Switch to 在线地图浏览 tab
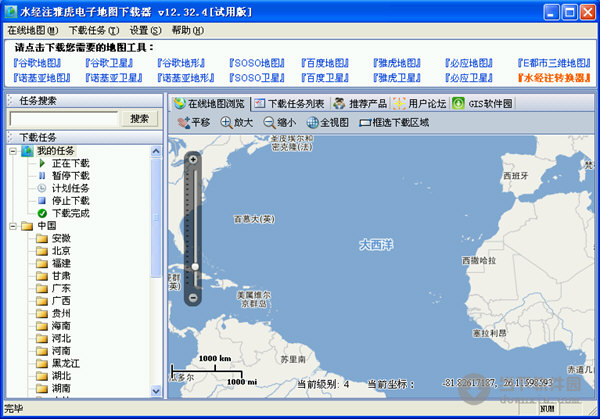Image resolution: width=600 pixels, height=419 pixels. tap(209, 103)
